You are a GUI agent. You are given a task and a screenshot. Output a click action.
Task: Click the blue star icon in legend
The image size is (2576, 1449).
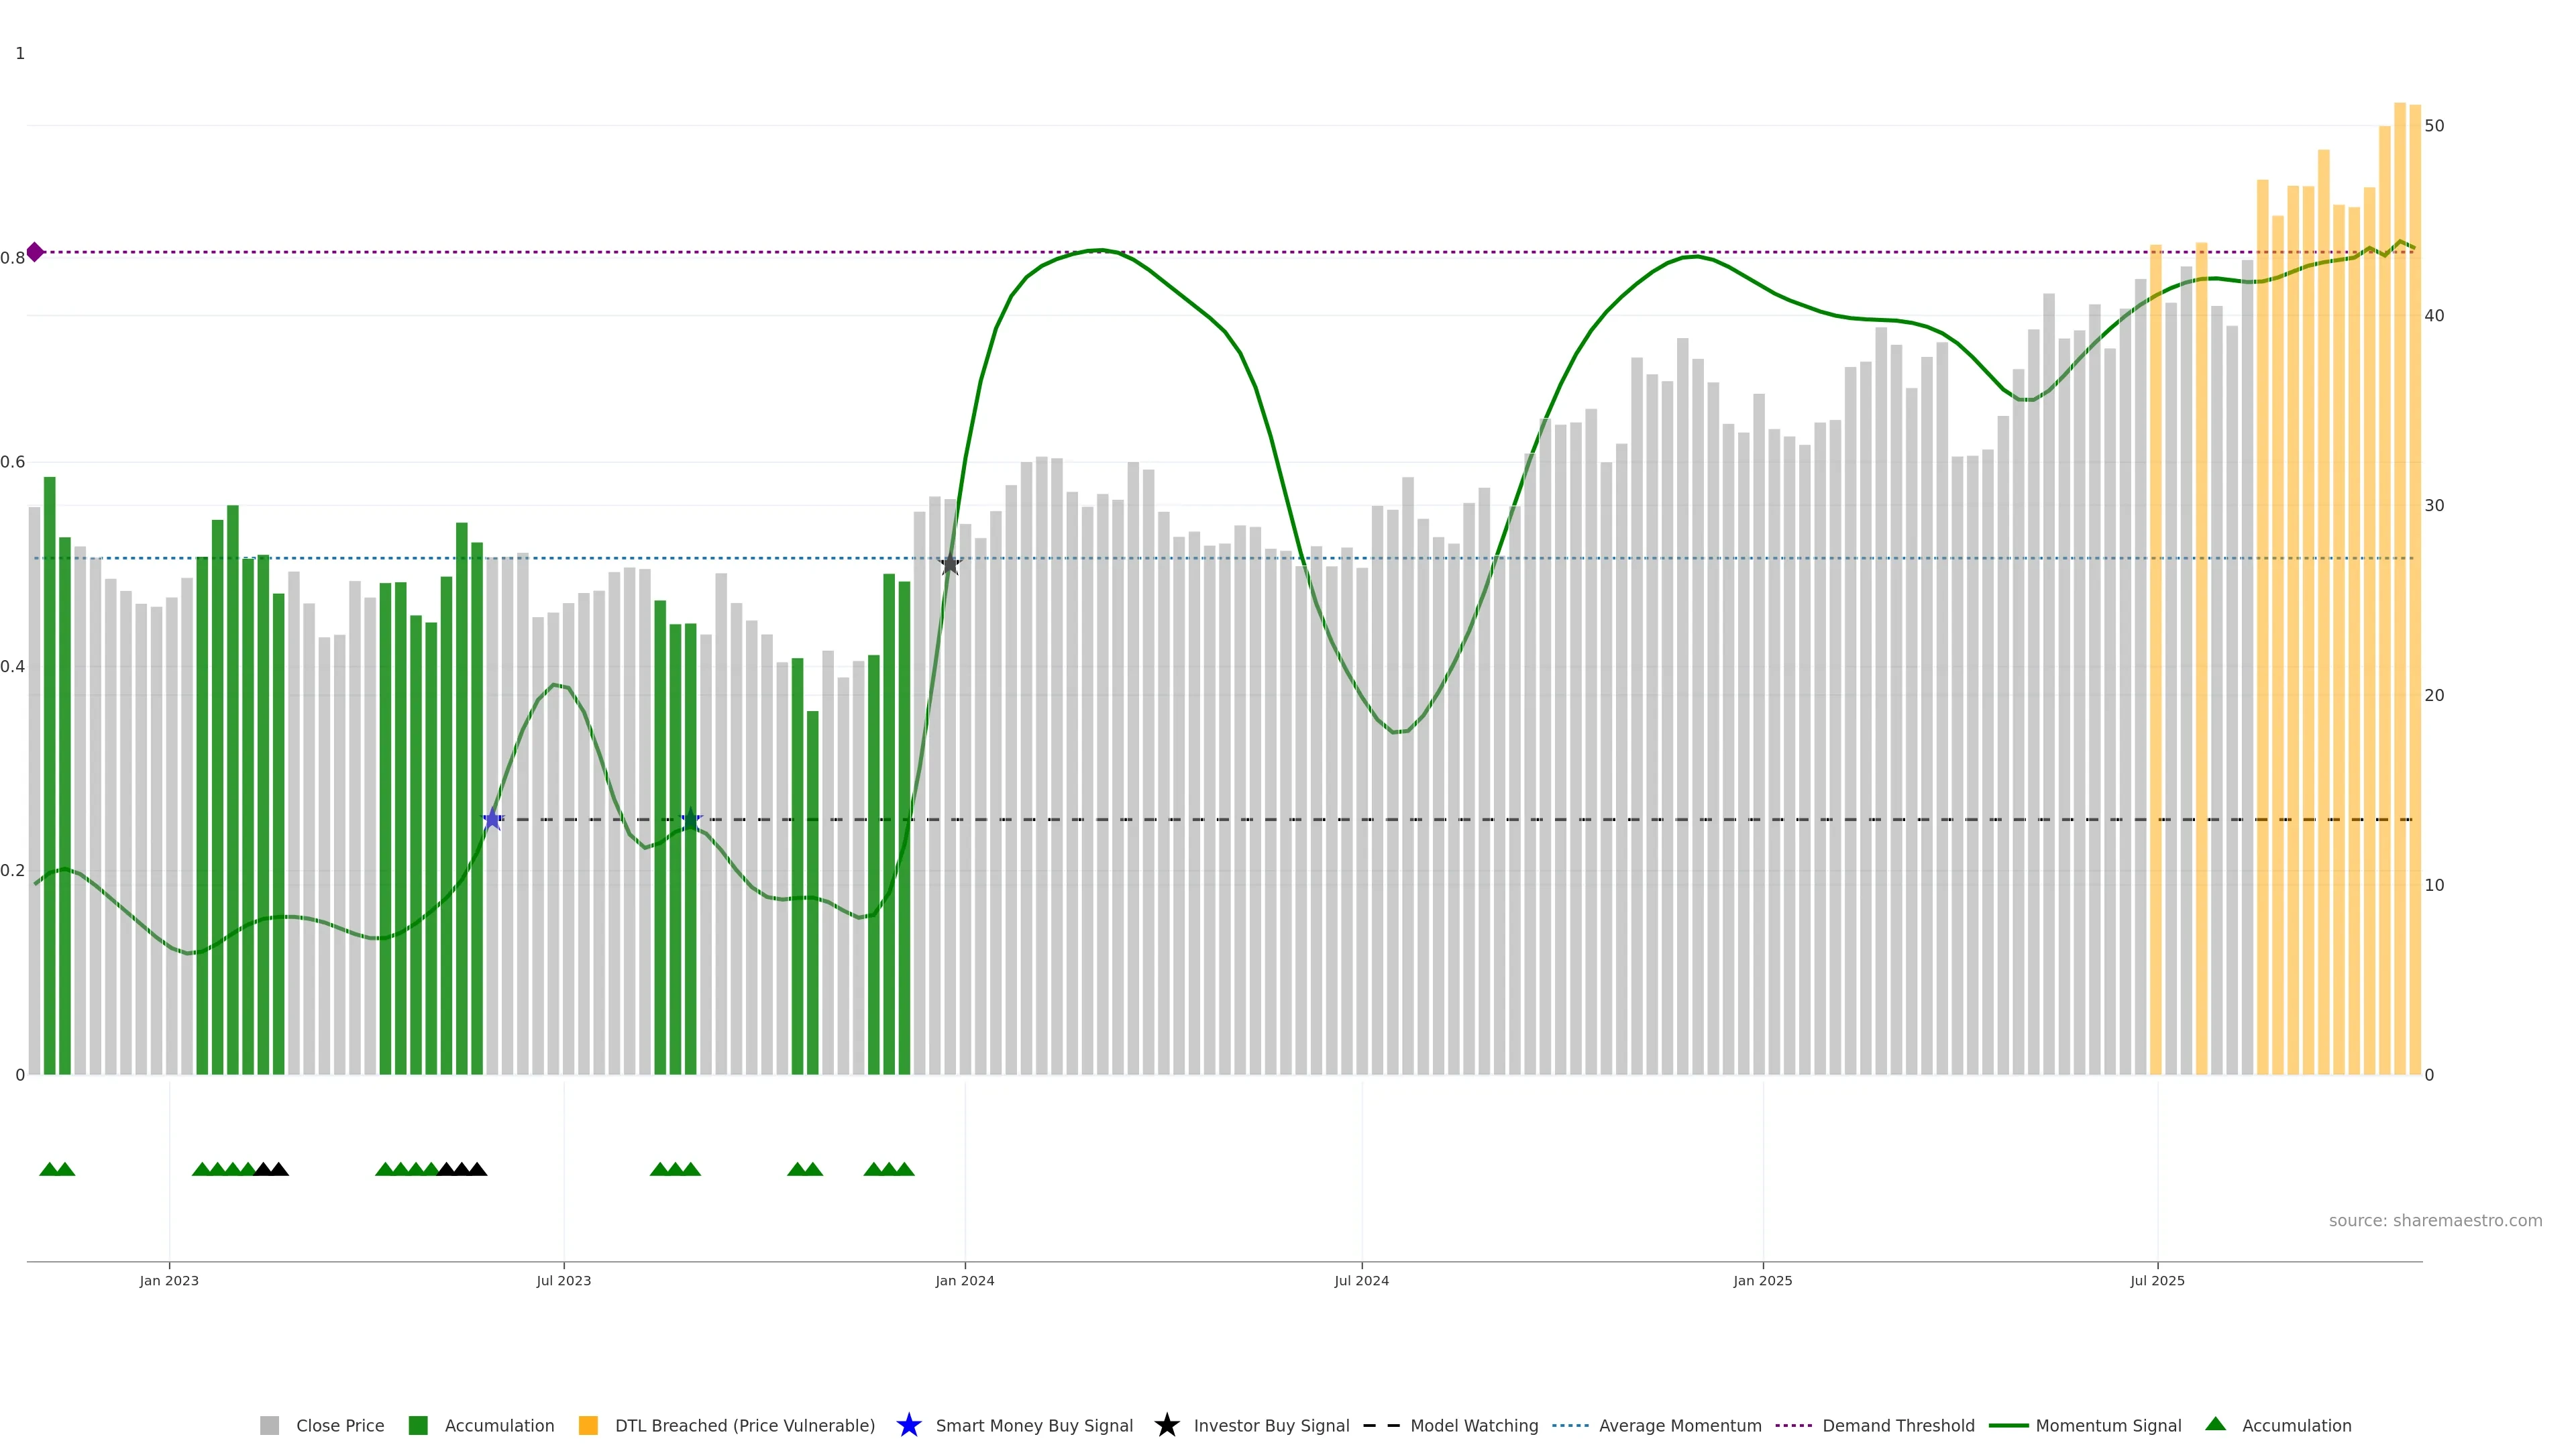[908, 1425]
